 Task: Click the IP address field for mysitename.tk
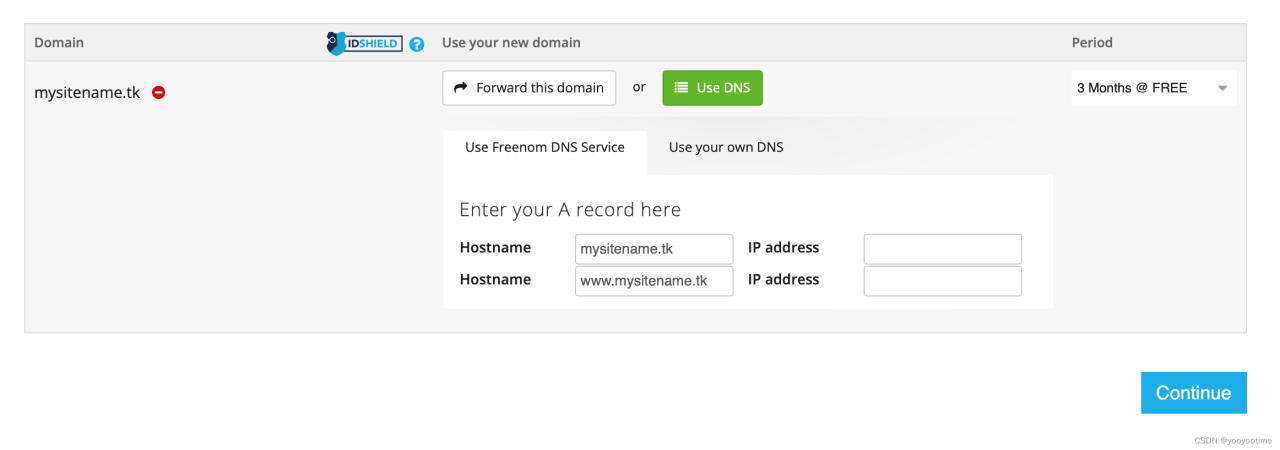(942, 249)
